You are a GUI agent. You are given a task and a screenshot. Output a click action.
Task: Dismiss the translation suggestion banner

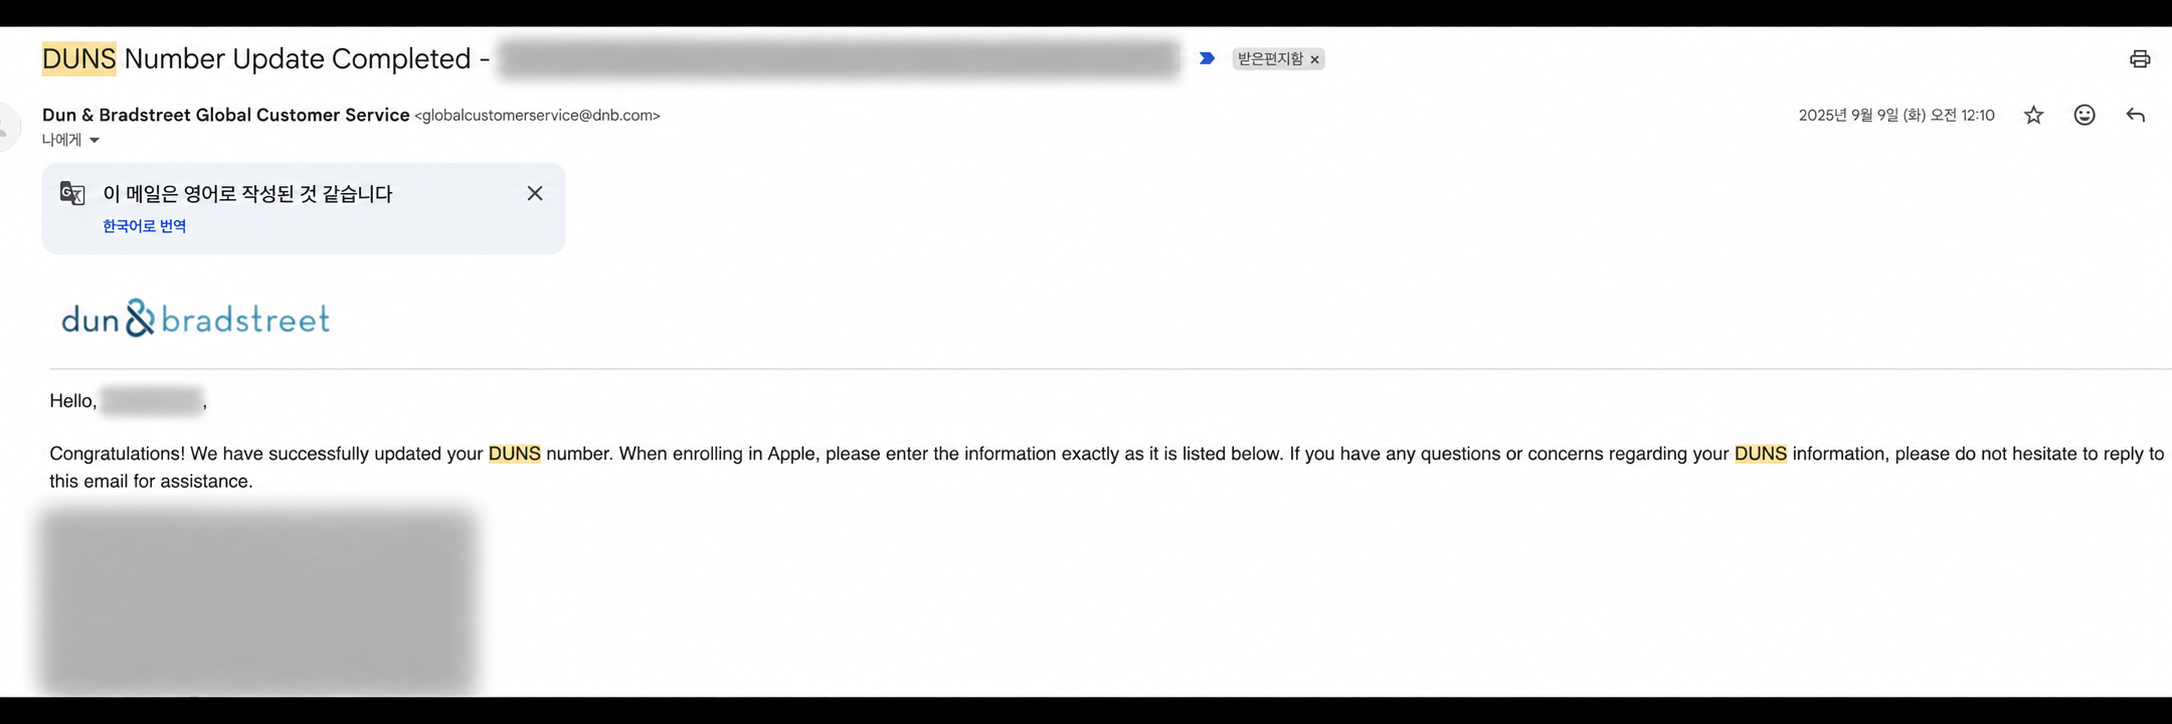click(x=535, y=193)
